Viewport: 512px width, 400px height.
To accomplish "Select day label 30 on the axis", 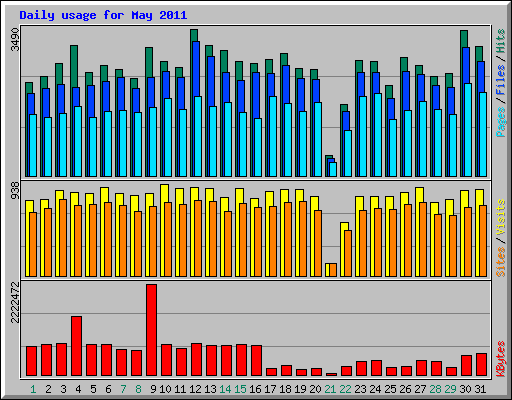I will tap(465, 389).
